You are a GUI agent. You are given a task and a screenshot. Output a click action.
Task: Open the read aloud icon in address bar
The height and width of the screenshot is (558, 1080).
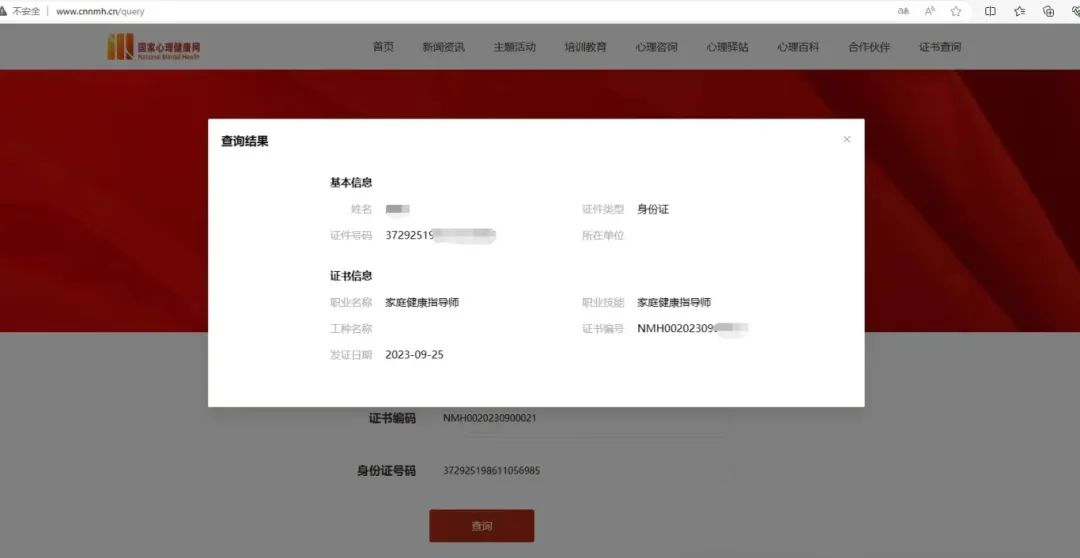930,11
